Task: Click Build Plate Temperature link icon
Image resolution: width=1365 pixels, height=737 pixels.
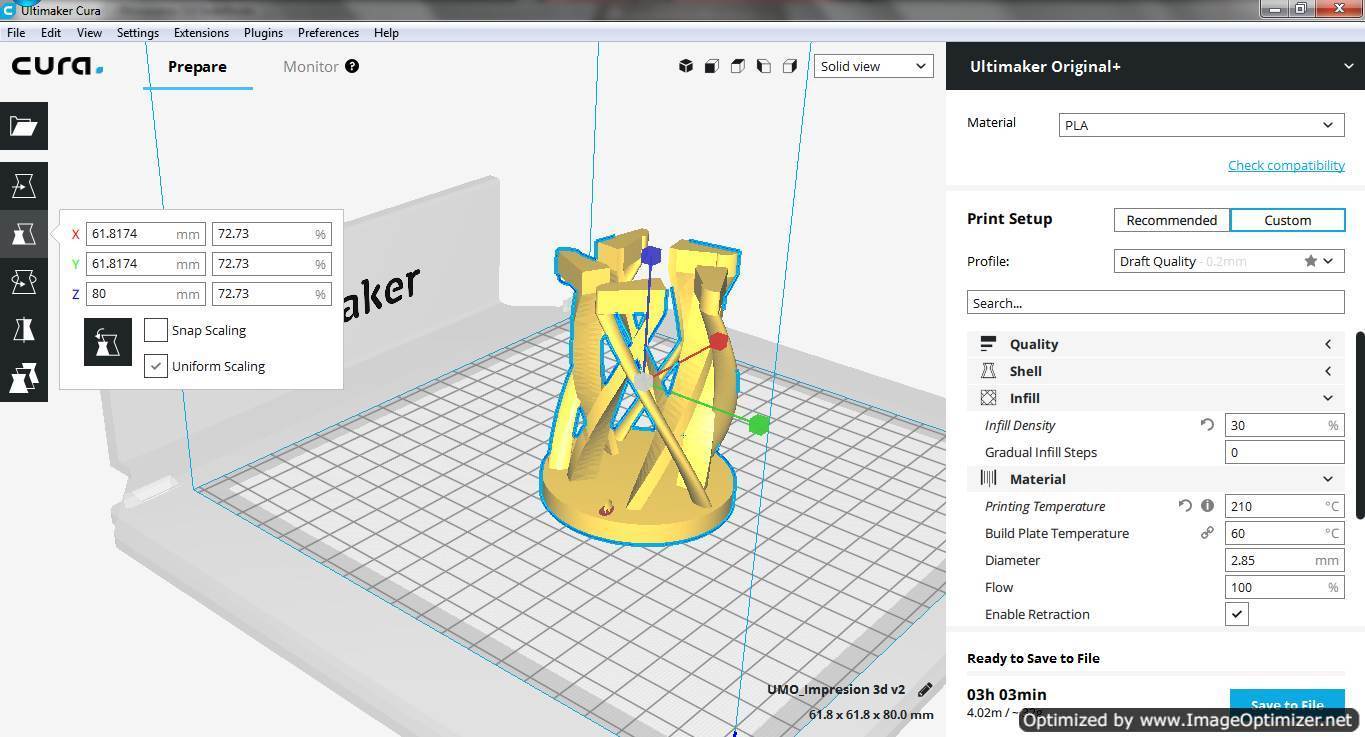Action: [1207, 533]
